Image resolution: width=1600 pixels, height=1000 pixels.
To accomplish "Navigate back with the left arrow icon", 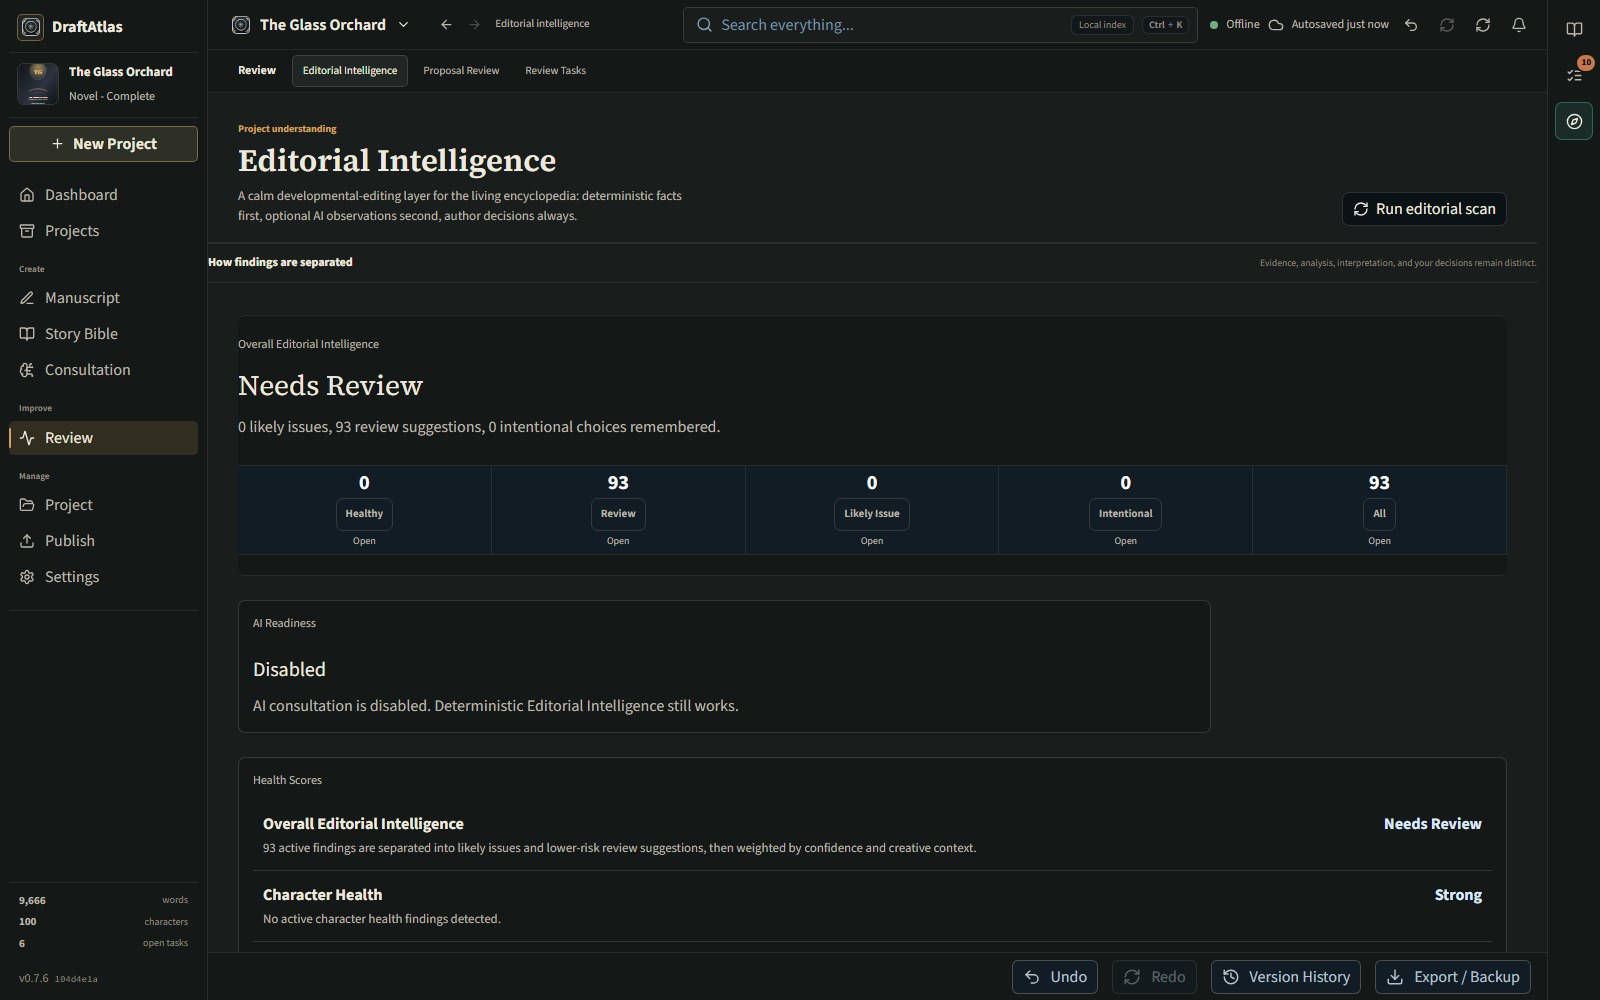I will pos(446,25).
